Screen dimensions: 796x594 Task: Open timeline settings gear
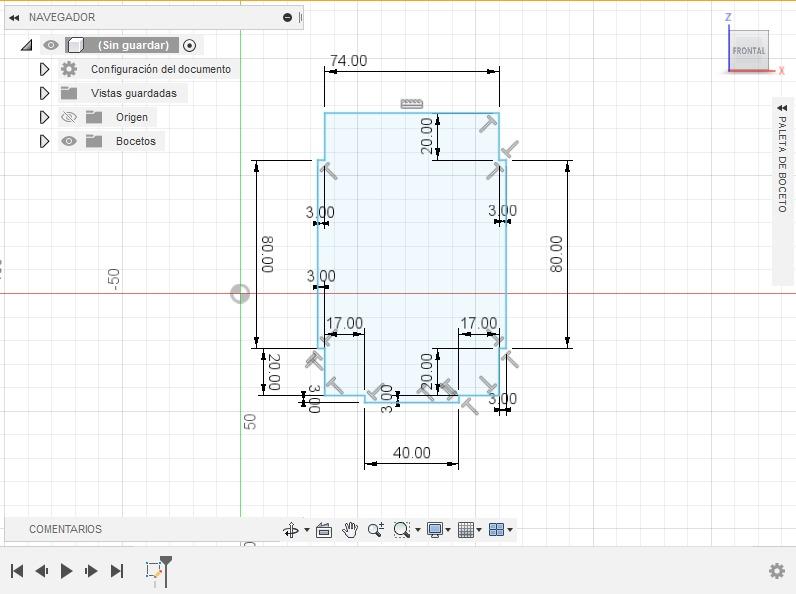777,571
